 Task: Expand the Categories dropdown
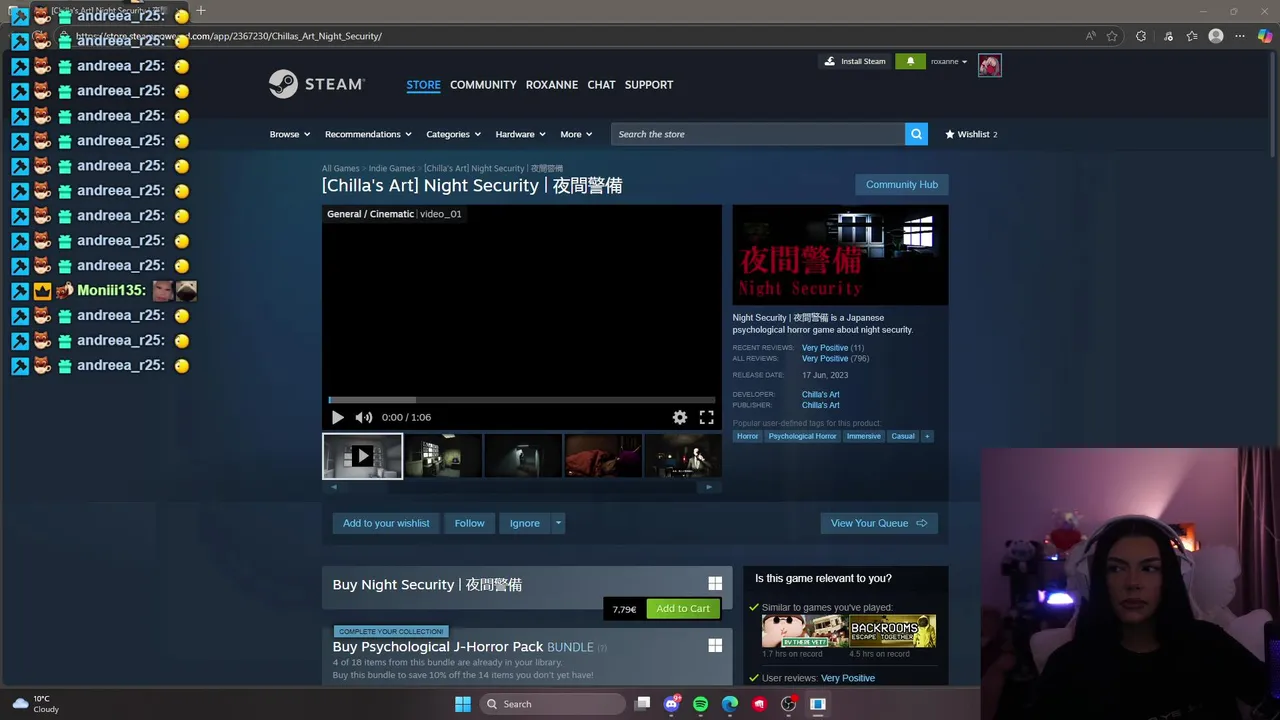tap(453, 134)
